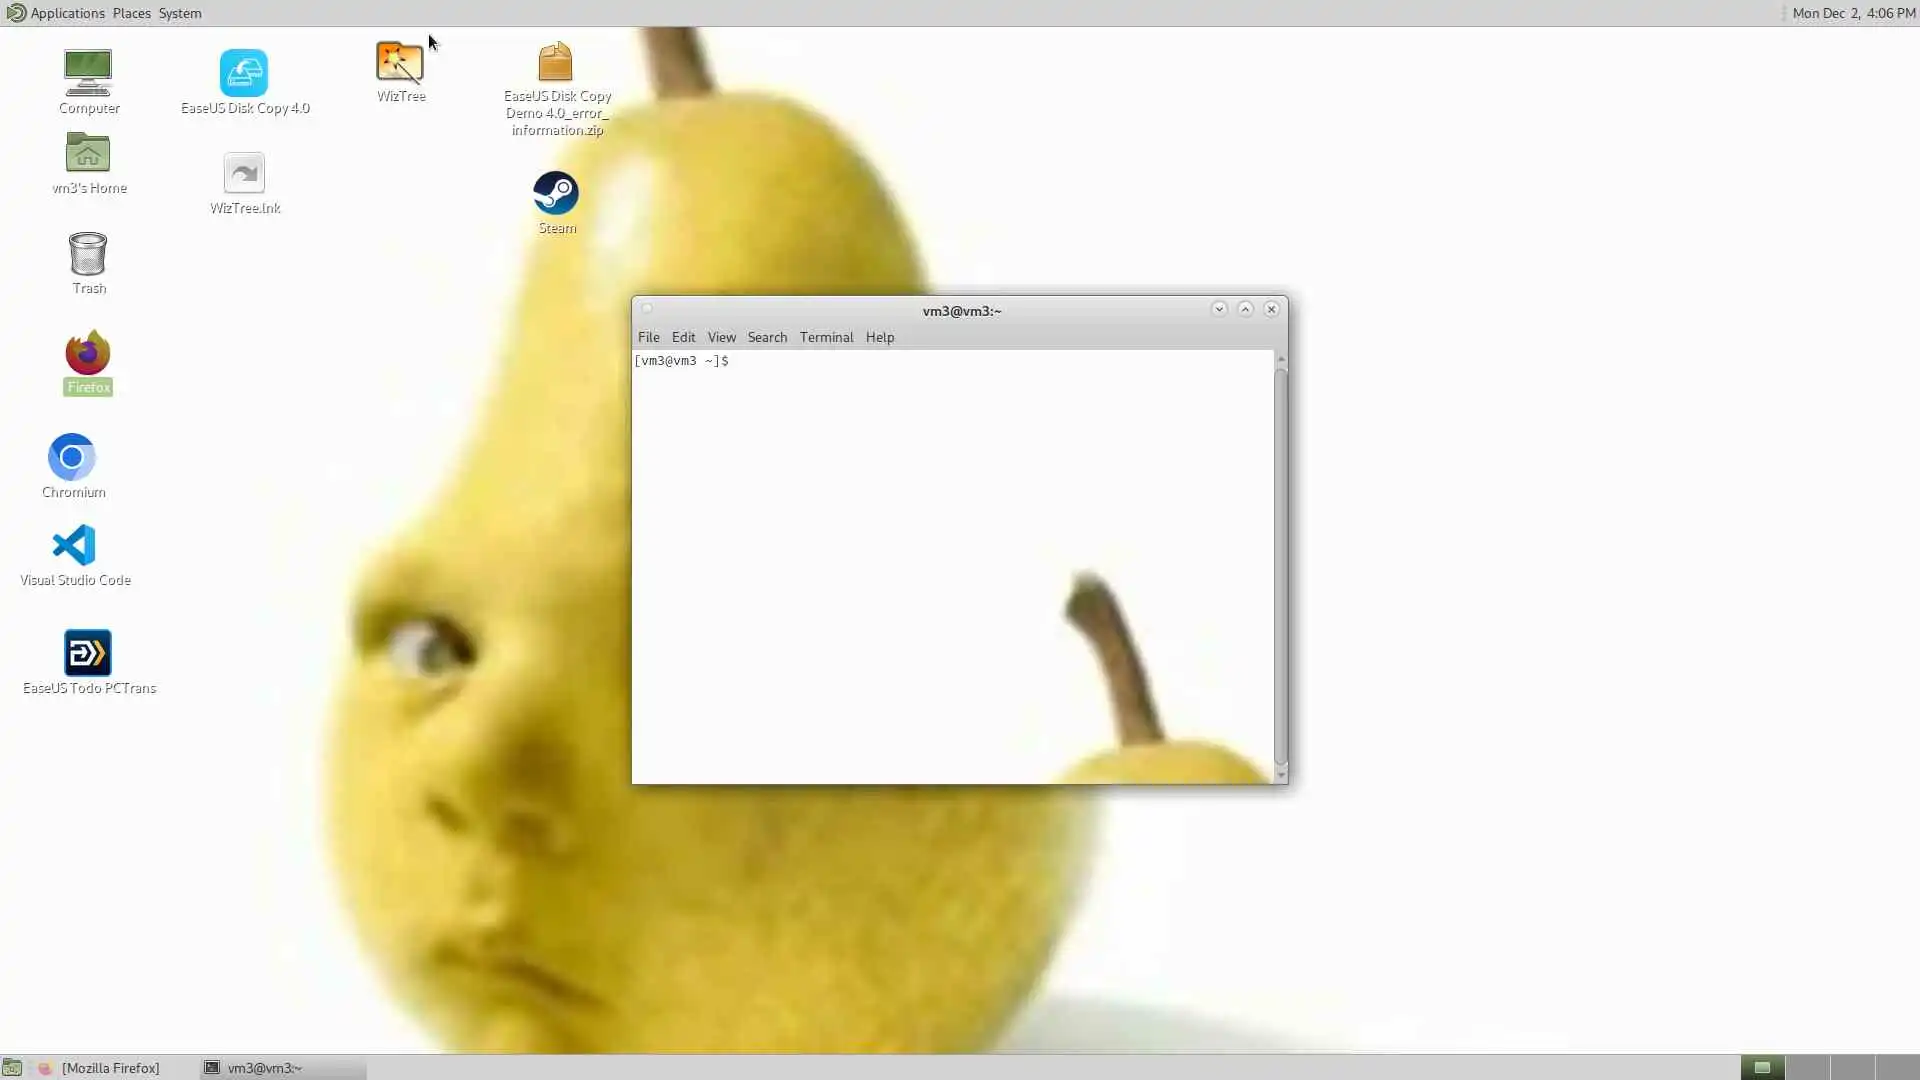Select the EaseUS error information zip file
This screenshot has height=1080, width=1920.
[556, 63]
